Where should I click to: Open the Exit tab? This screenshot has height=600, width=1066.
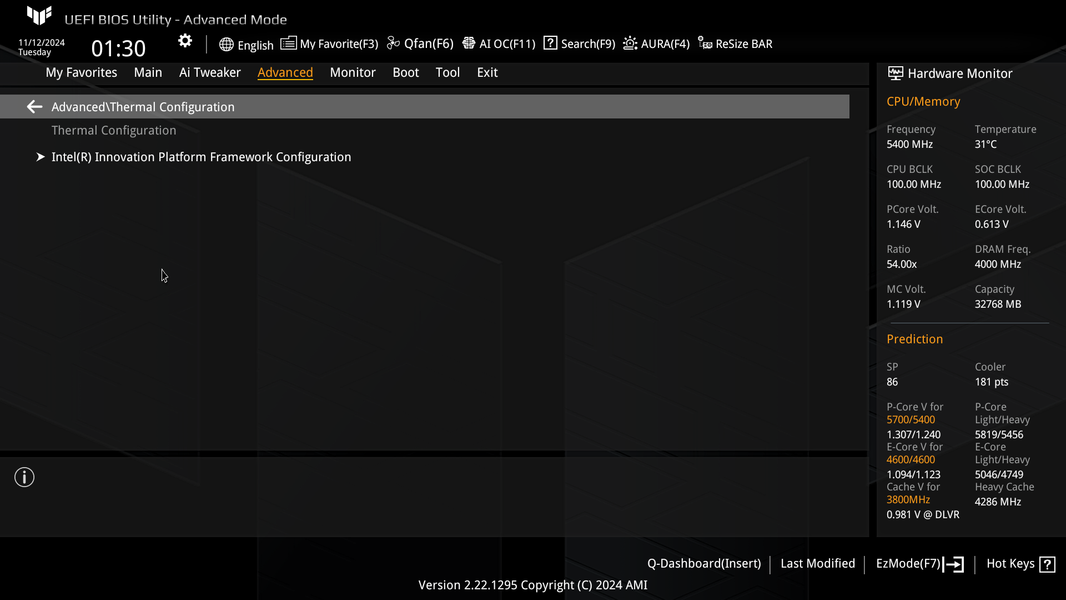pyautogui.click(x=487, y=72)
